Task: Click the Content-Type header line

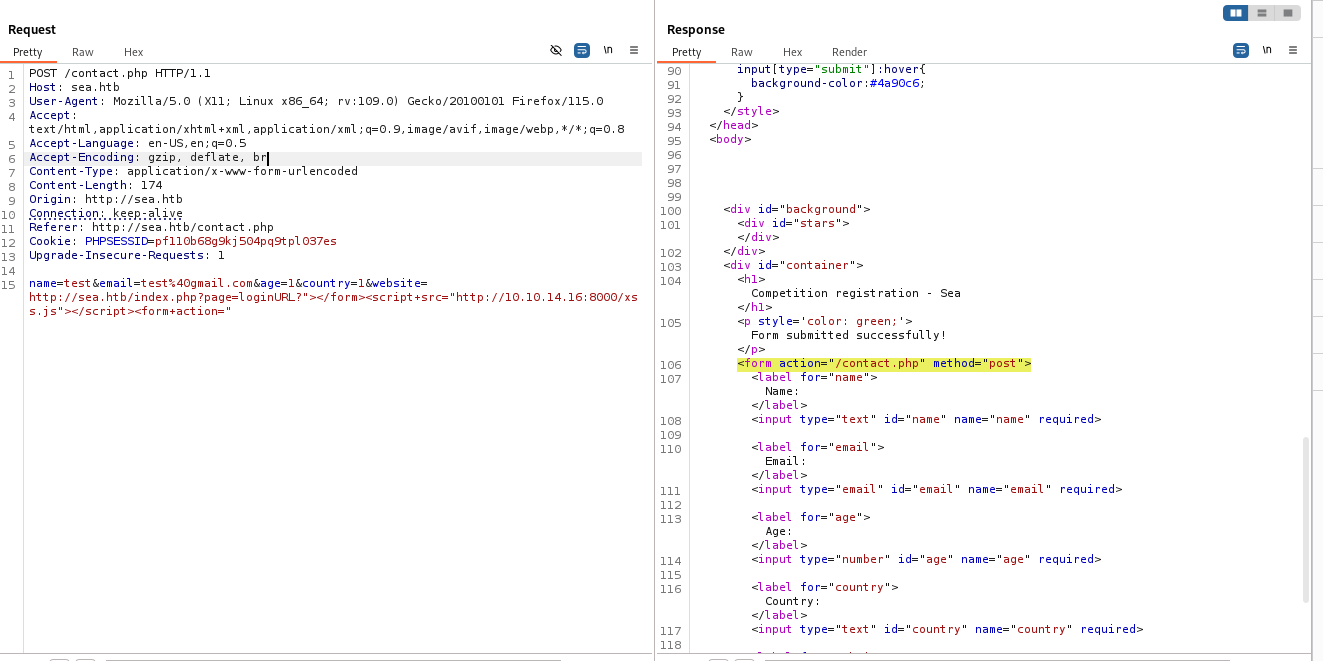Action: [x=193, y=171]
